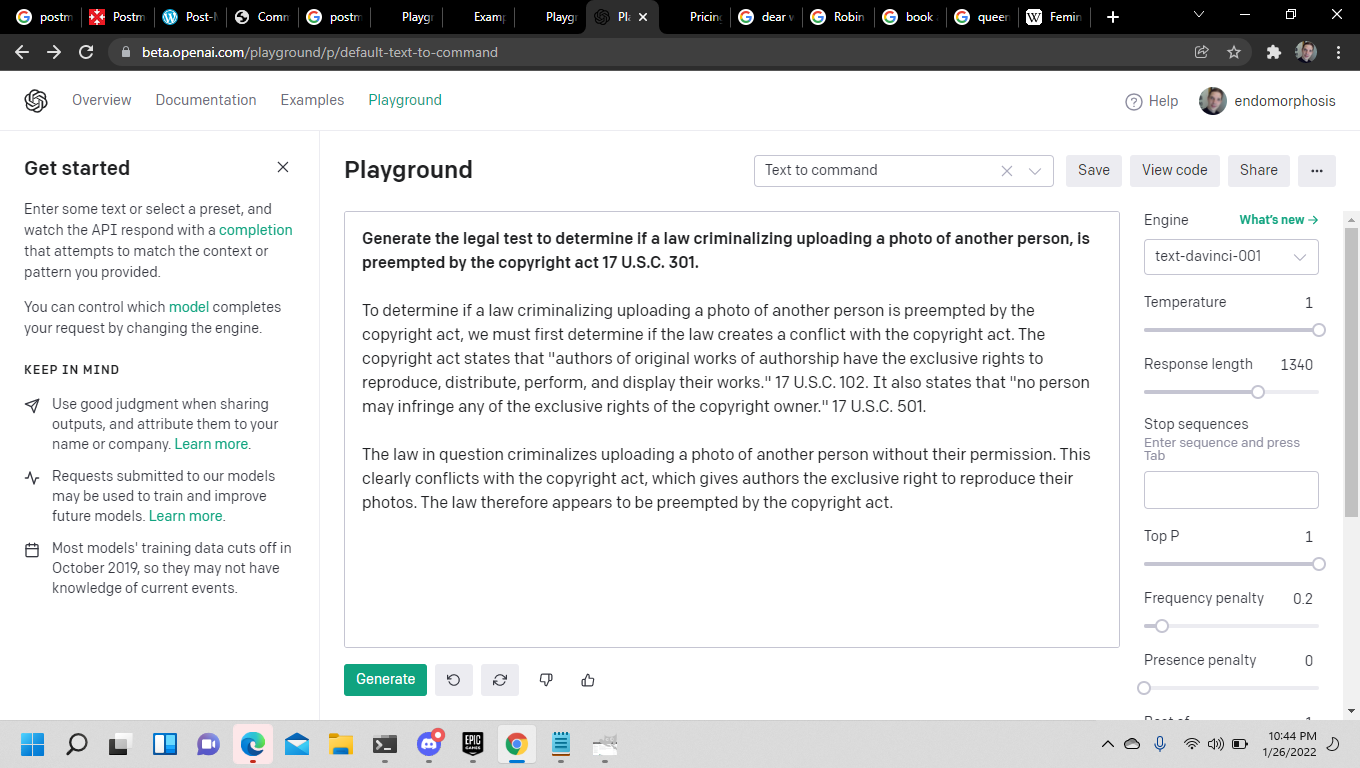The height and width of the screenshot is (768, 1360).
Task: Reload the page with the browser refresh icon
Action: pos(86,52)
